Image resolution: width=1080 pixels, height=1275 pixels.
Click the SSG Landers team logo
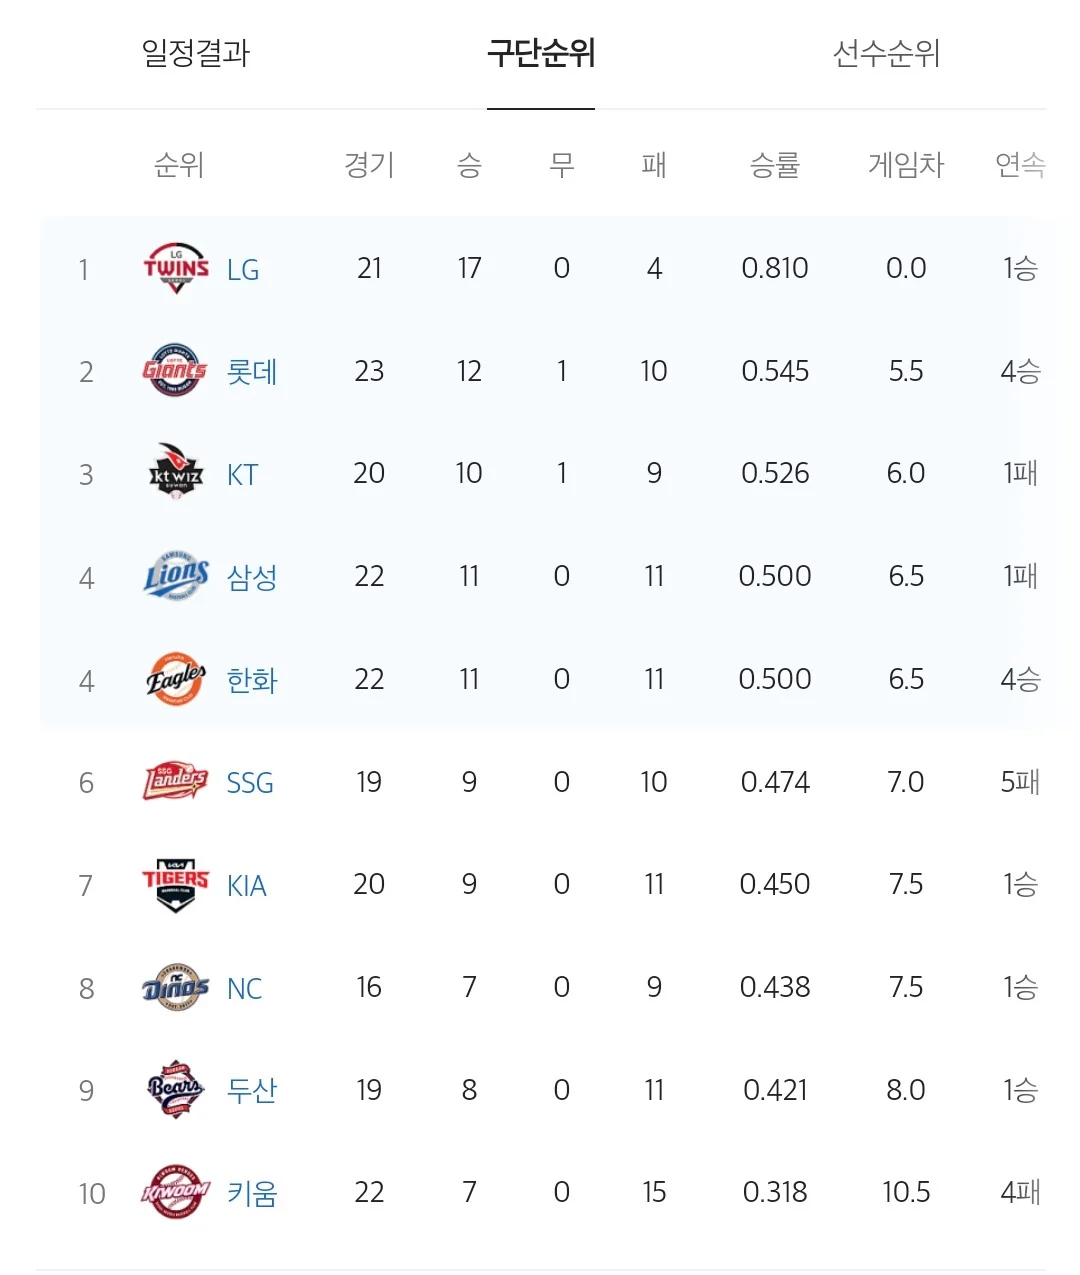175,782
